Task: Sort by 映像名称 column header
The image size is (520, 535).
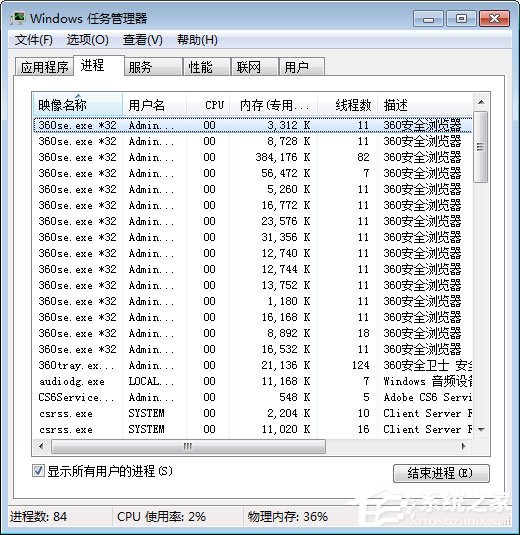Action: coord(77,104)
